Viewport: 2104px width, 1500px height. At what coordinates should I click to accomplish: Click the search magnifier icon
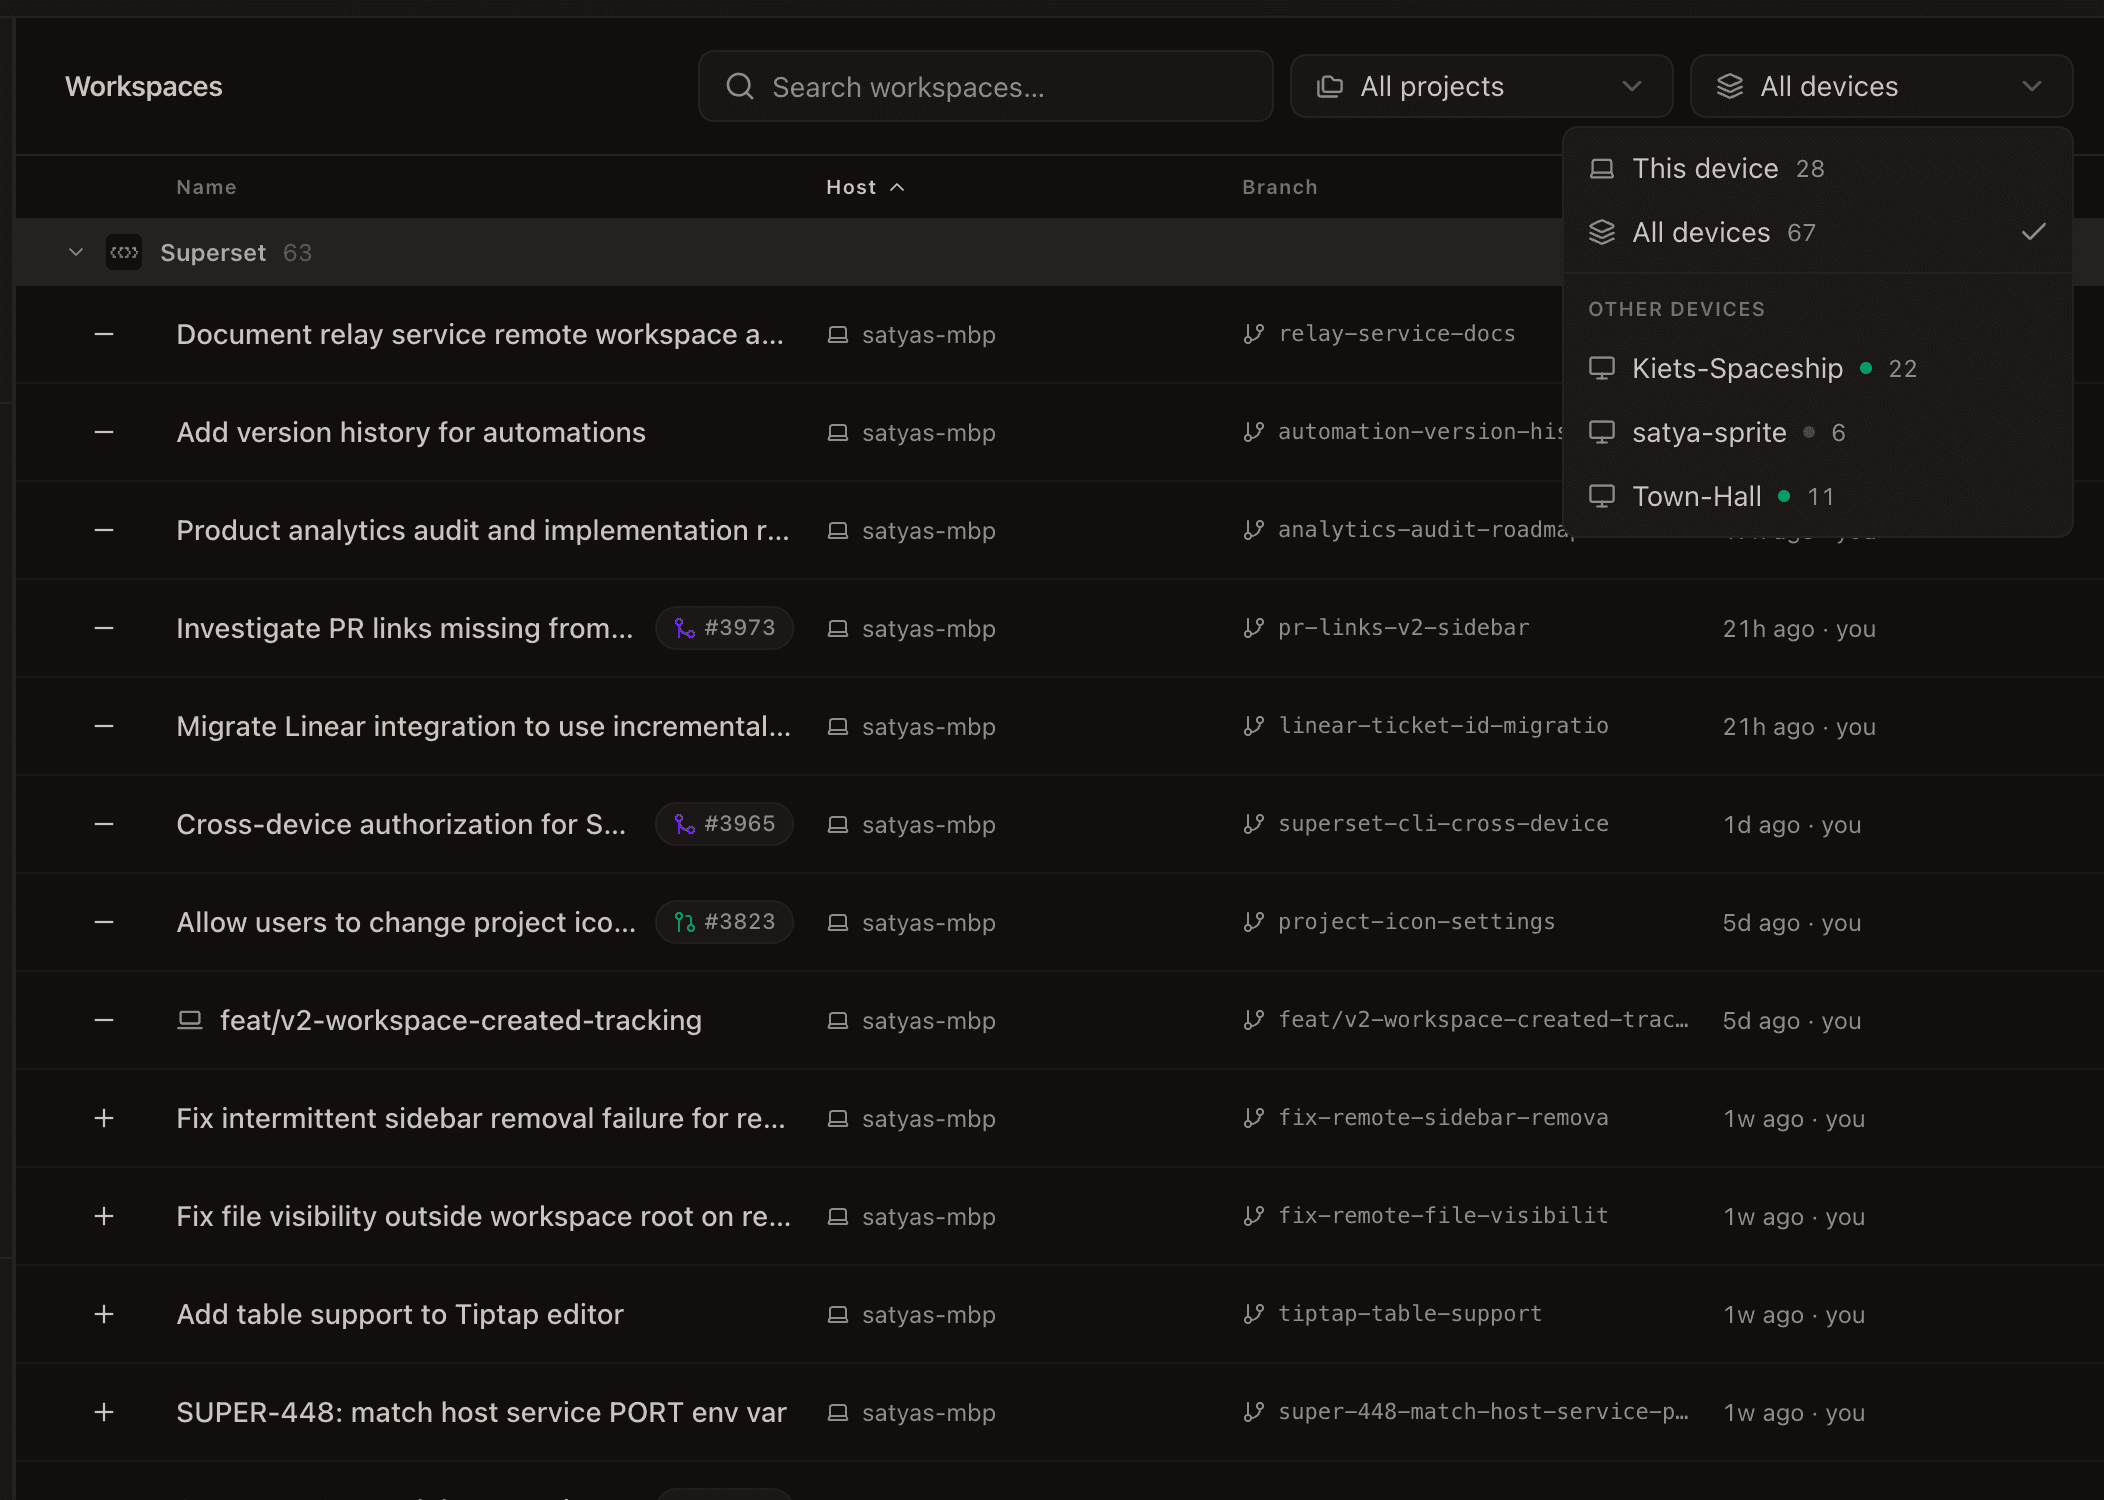(x=740, y=87)
